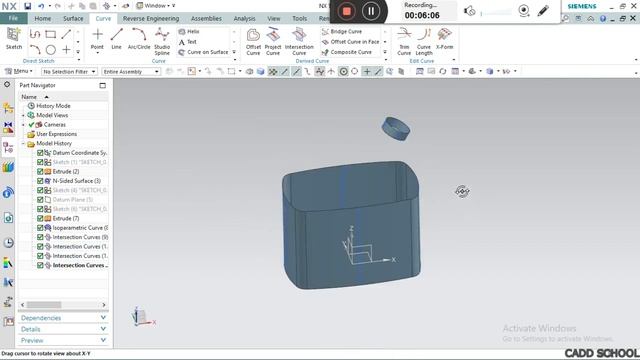Adjust the recorder volume slider

(x=496, y=13)
